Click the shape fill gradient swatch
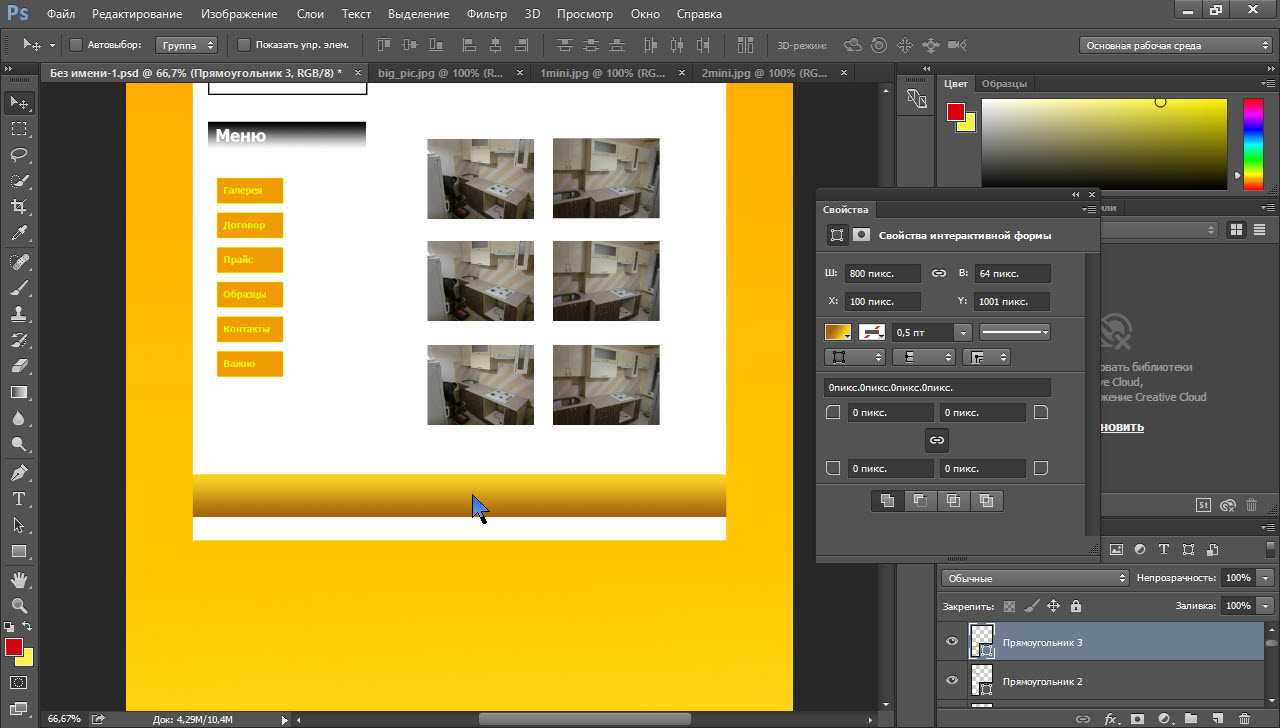 (x=837, y=332)
